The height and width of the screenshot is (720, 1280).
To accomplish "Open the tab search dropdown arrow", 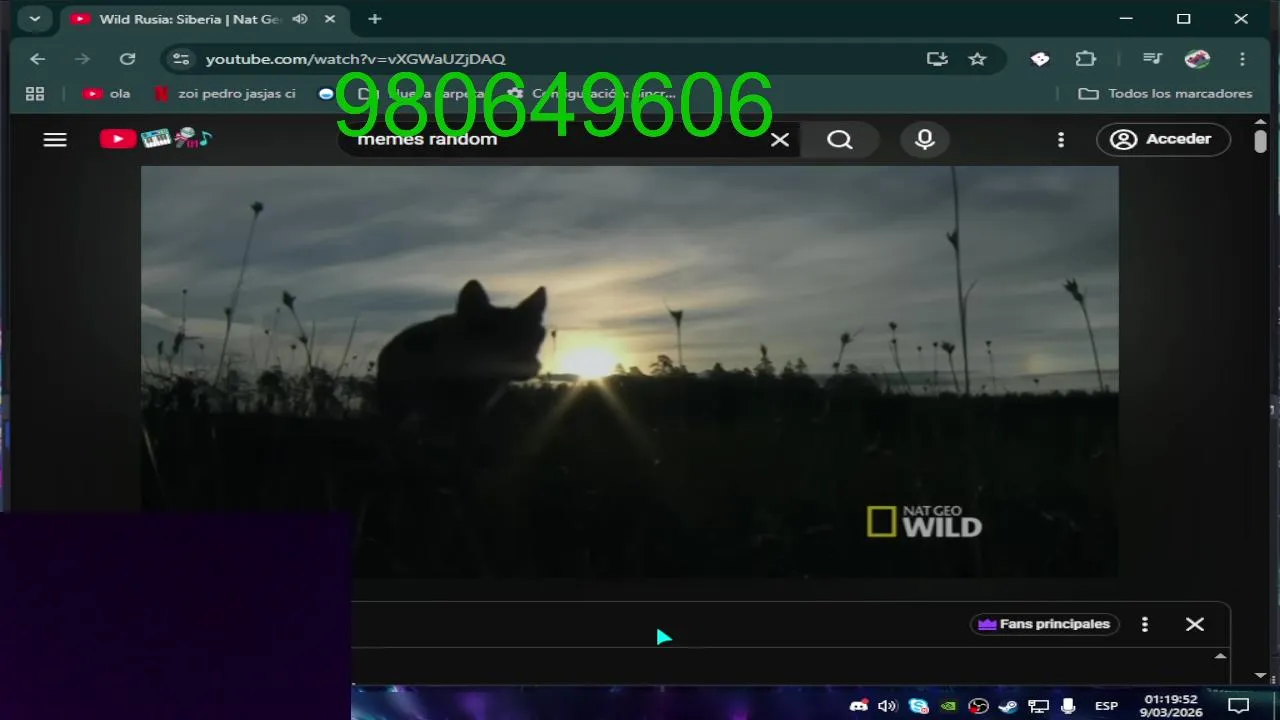I will 35,19.
